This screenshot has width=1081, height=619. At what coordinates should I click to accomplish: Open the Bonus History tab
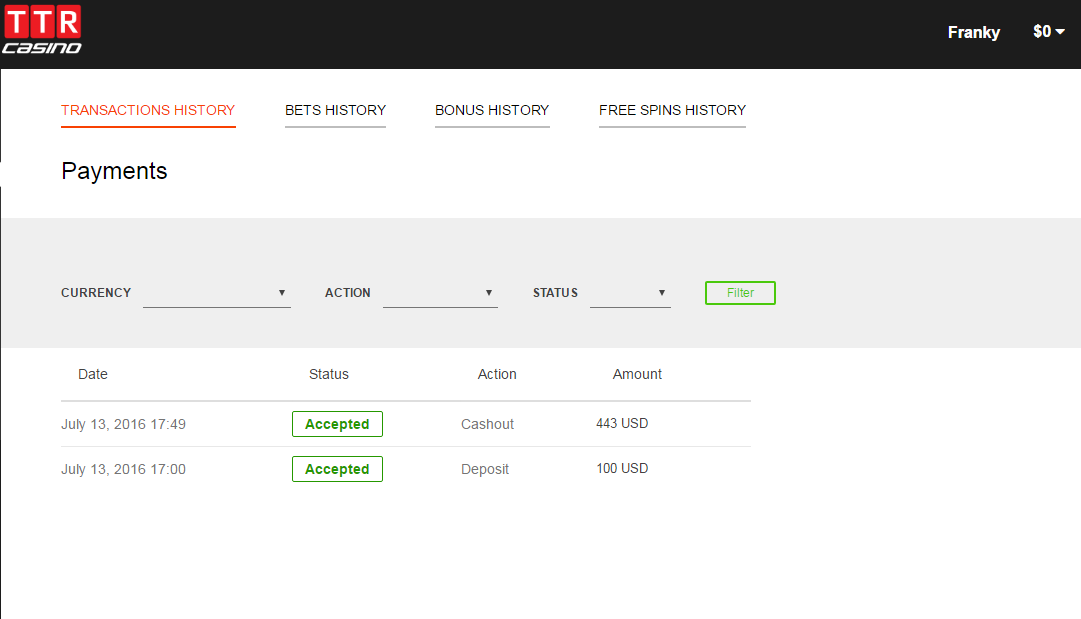point(492,110)
